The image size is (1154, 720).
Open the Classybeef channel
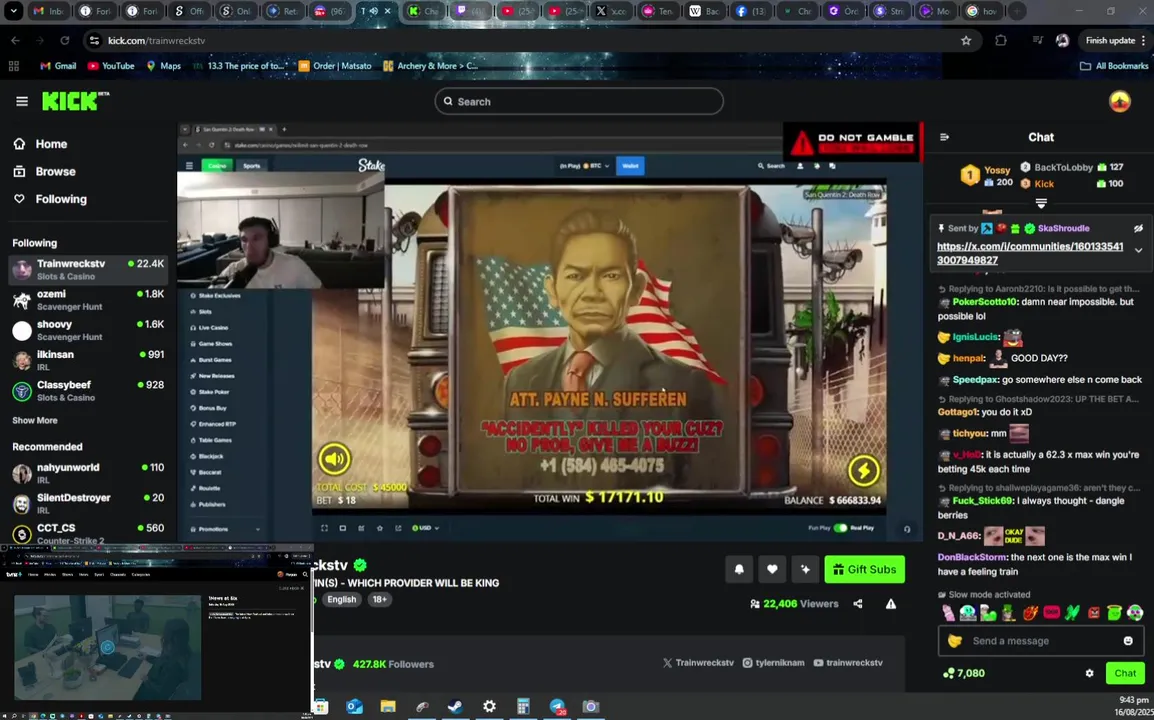pyautogui.click(x=88, y=391)
